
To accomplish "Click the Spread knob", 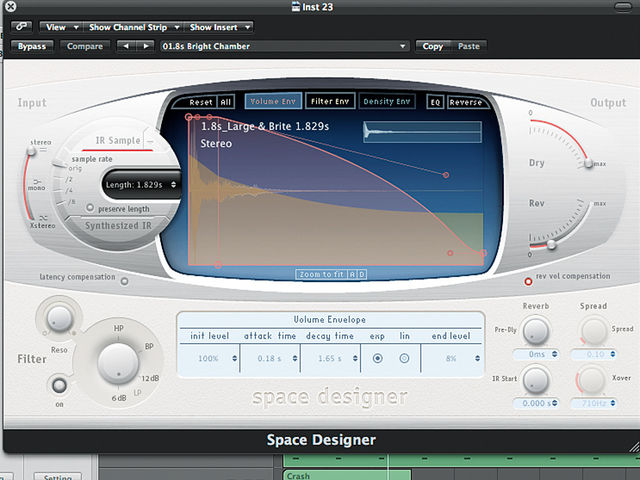I will 594,331.
